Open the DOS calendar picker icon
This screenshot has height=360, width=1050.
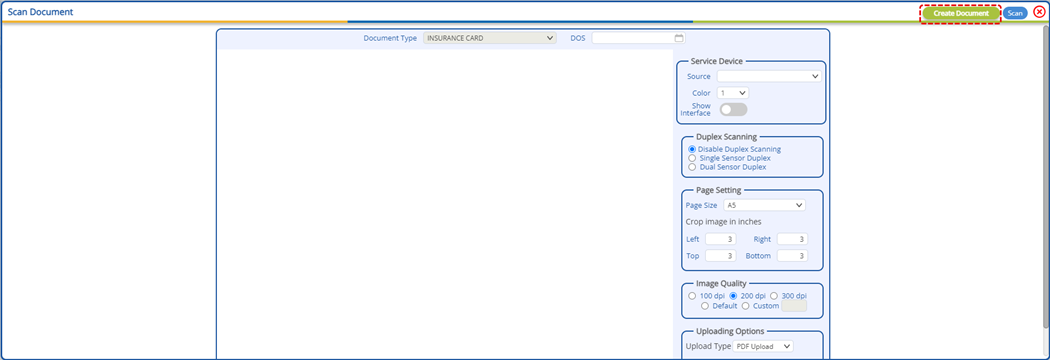click(679, 38)
